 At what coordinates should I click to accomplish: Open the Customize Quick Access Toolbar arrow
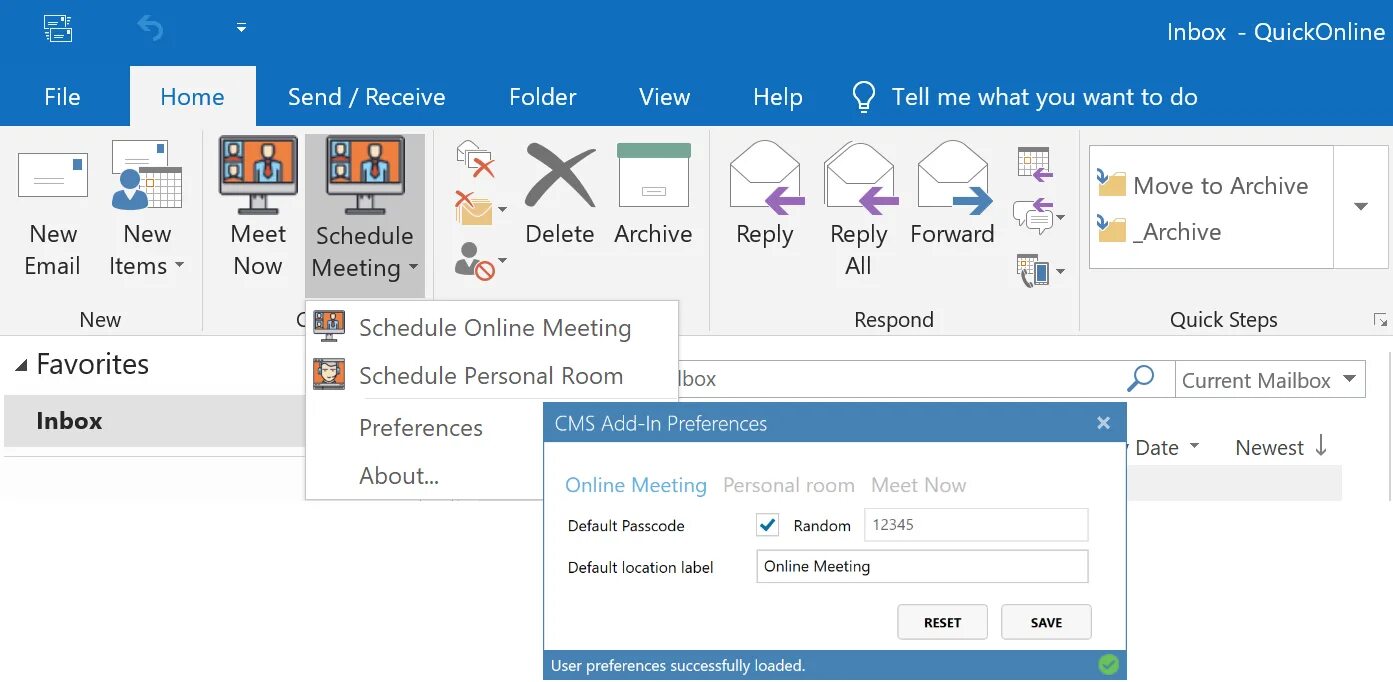pyautogui.click(x=241, y=28)
